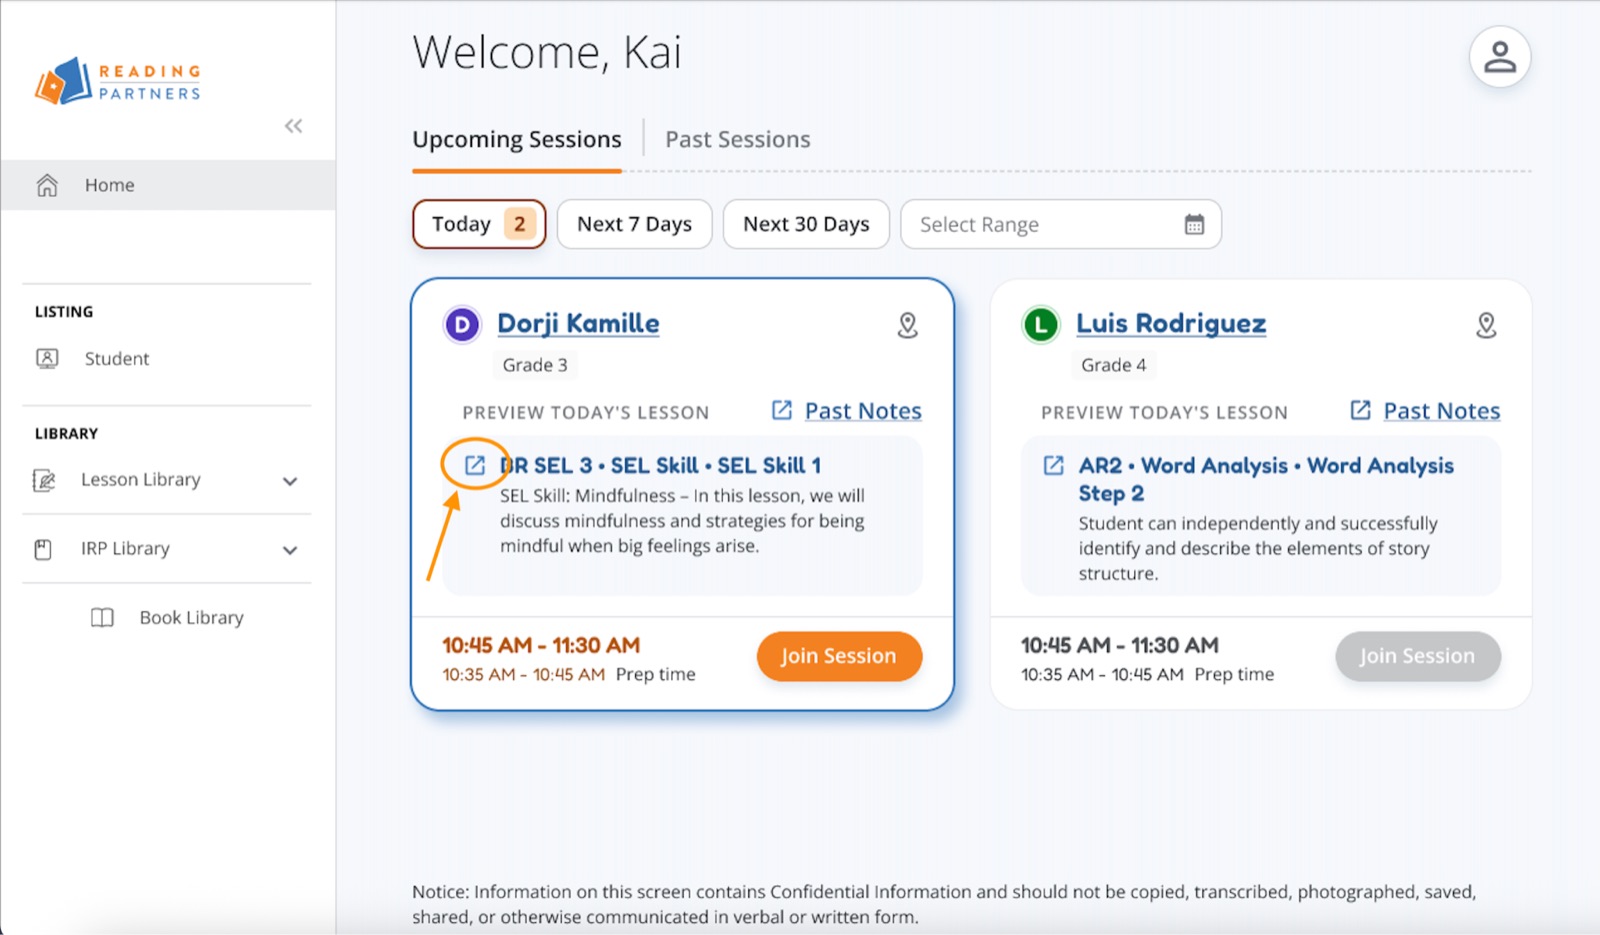
Task: Click the Lesson Library icon
Action: pyautogui.click(x=44, y=480)
